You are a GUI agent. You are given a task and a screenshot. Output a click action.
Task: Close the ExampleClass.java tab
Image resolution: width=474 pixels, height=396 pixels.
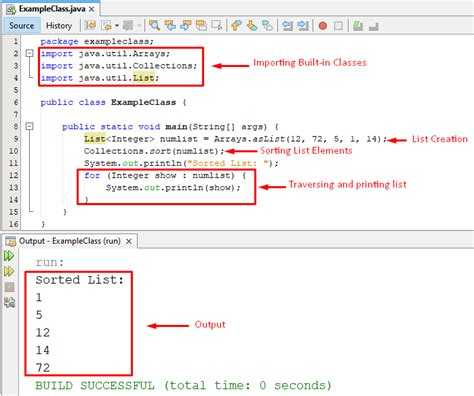91,9
